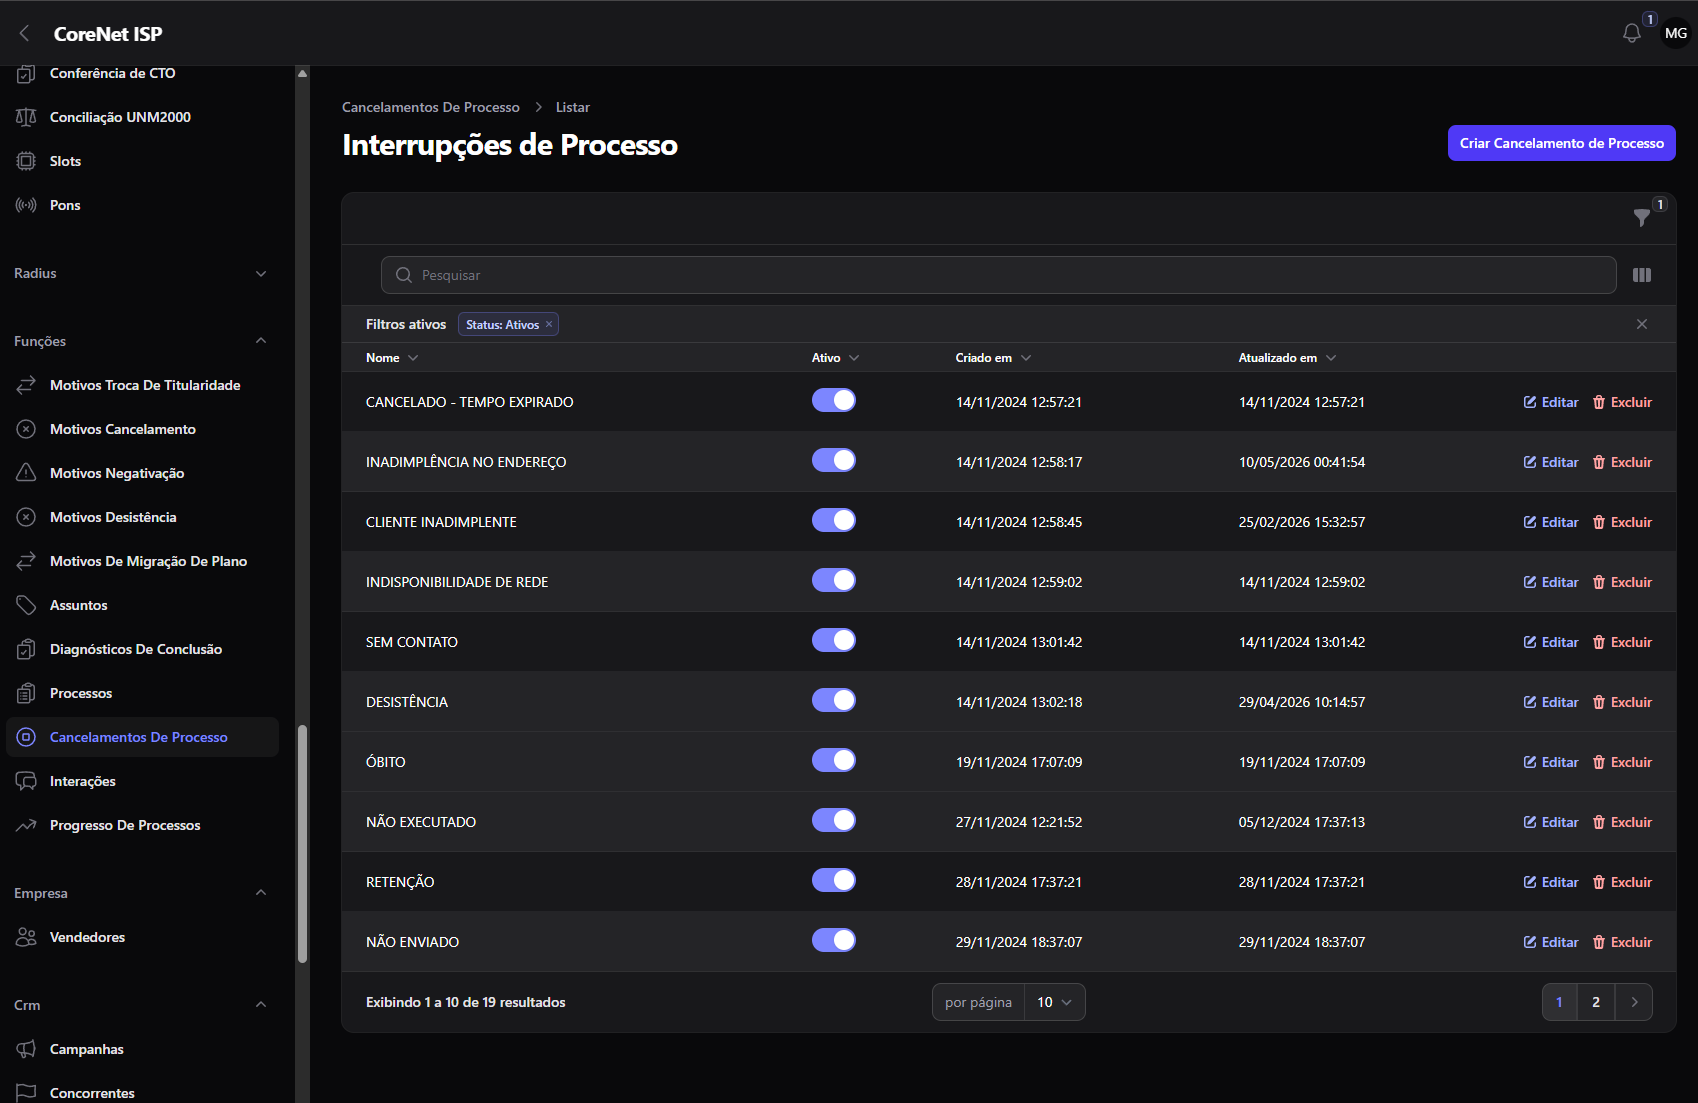Open the per page 10 dropdown
This screenshot has height=1103, width=1698.
click(1055, 1002)
